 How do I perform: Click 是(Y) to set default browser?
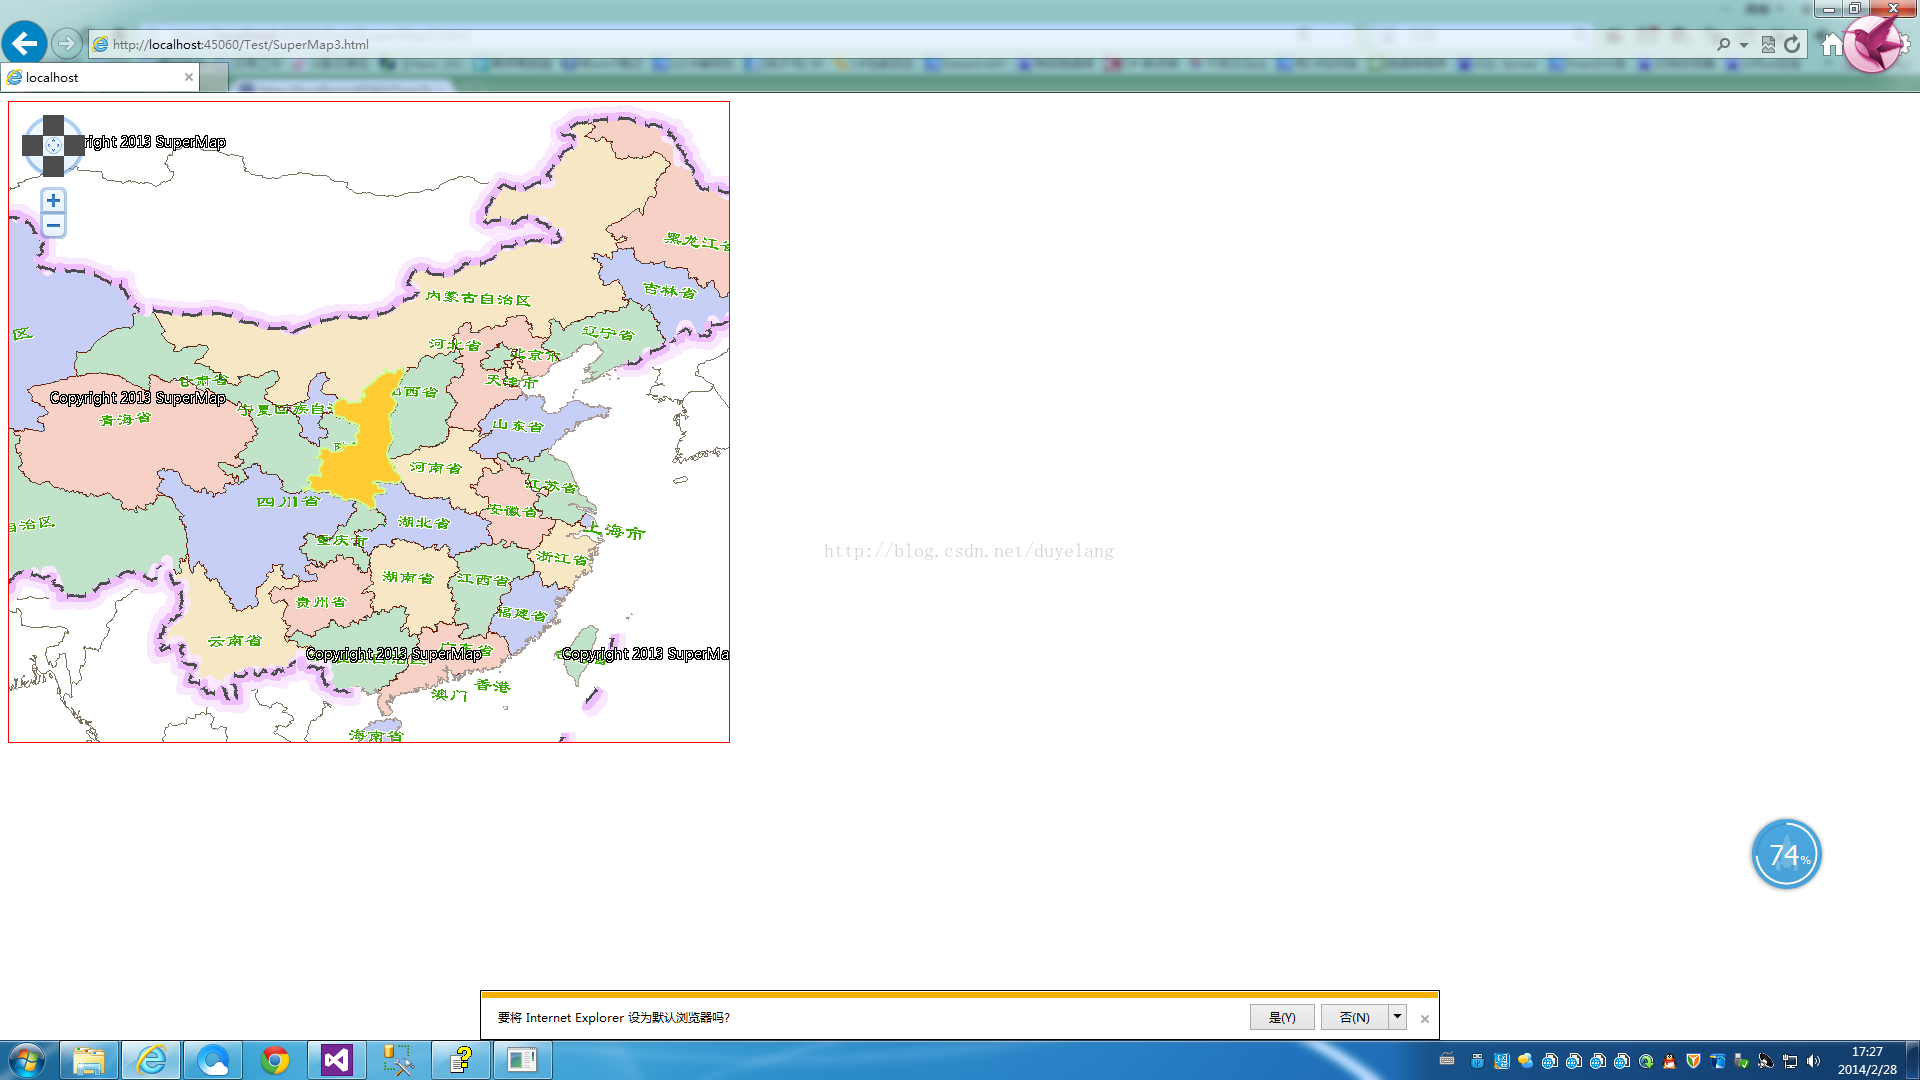pyautogui.click(x=1282, y=1017)
